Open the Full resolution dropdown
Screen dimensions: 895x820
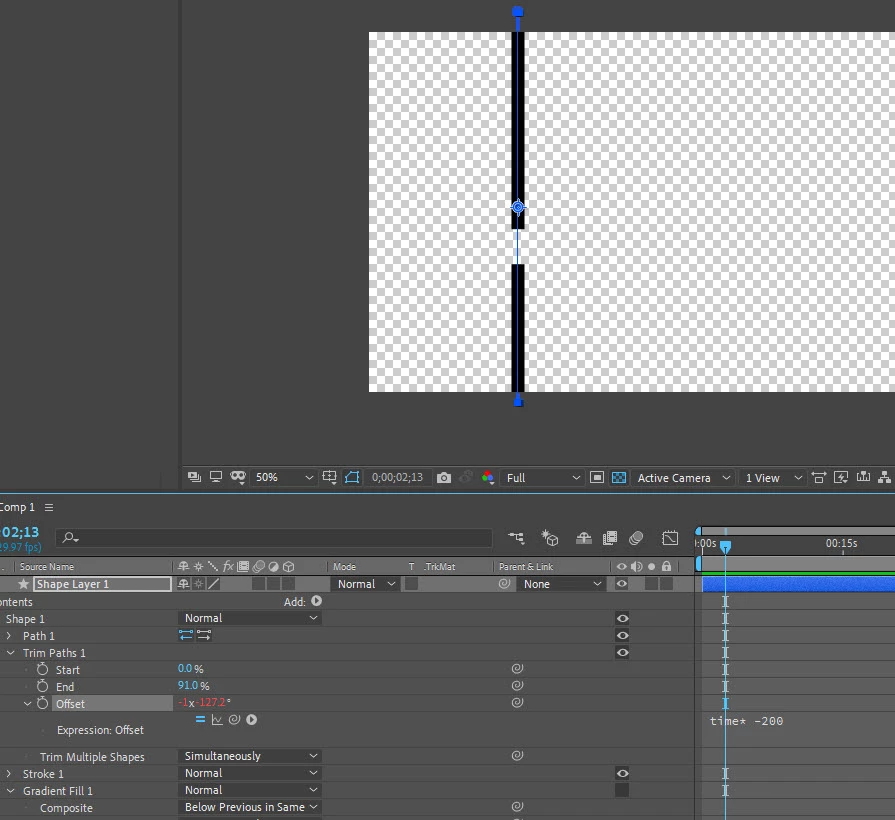click(x=541, y=478)
